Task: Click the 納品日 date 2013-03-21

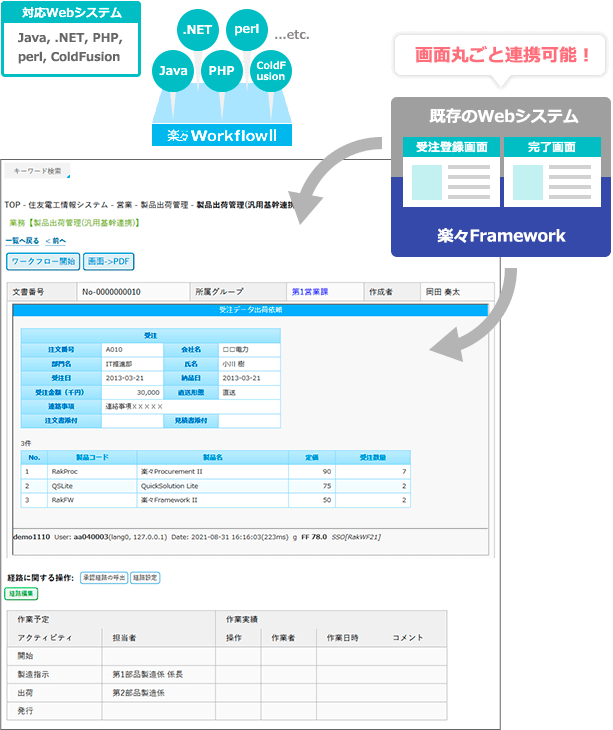Action: (249, 378)
